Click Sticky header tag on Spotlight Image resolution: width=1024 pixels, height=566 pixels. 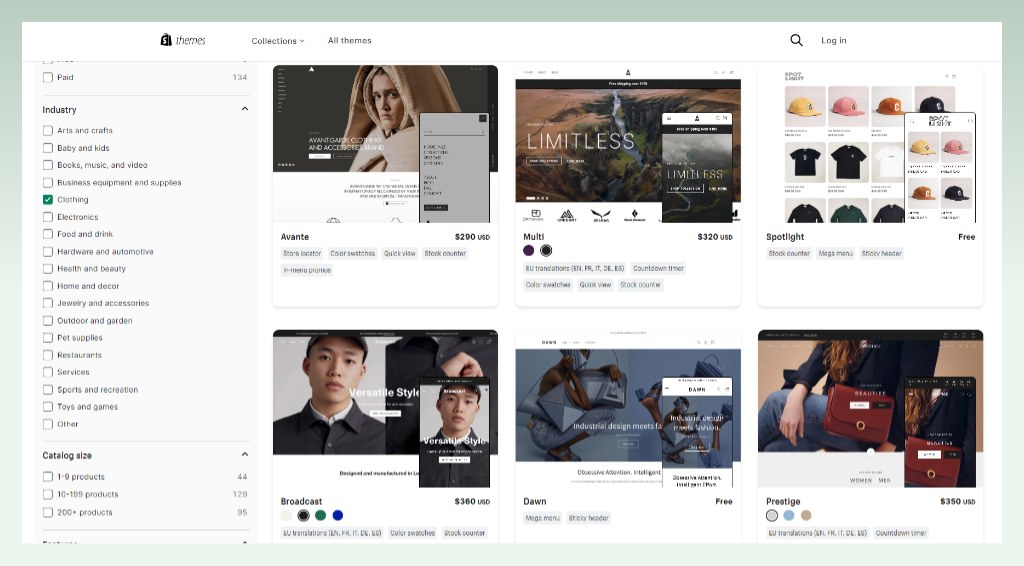882,253
